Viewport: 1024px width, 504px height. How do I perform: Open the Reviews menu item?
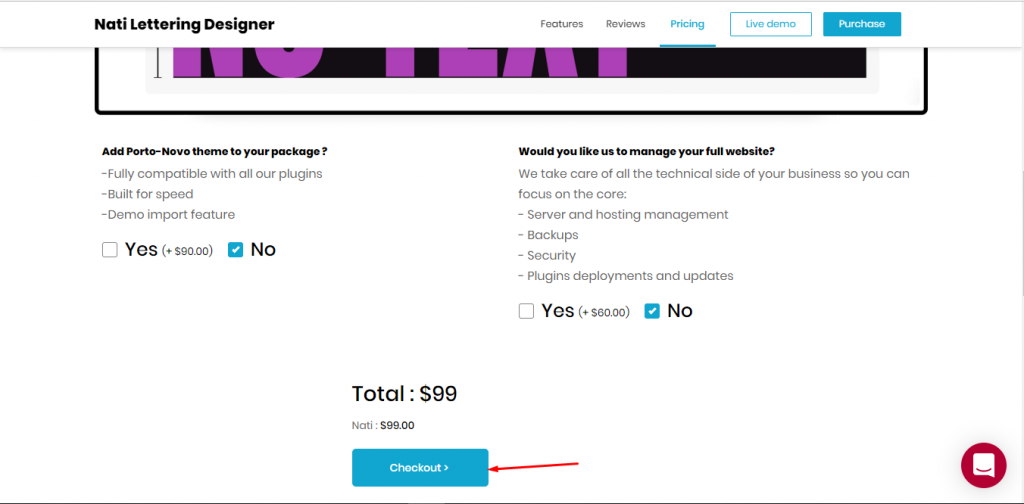point(625,24)
